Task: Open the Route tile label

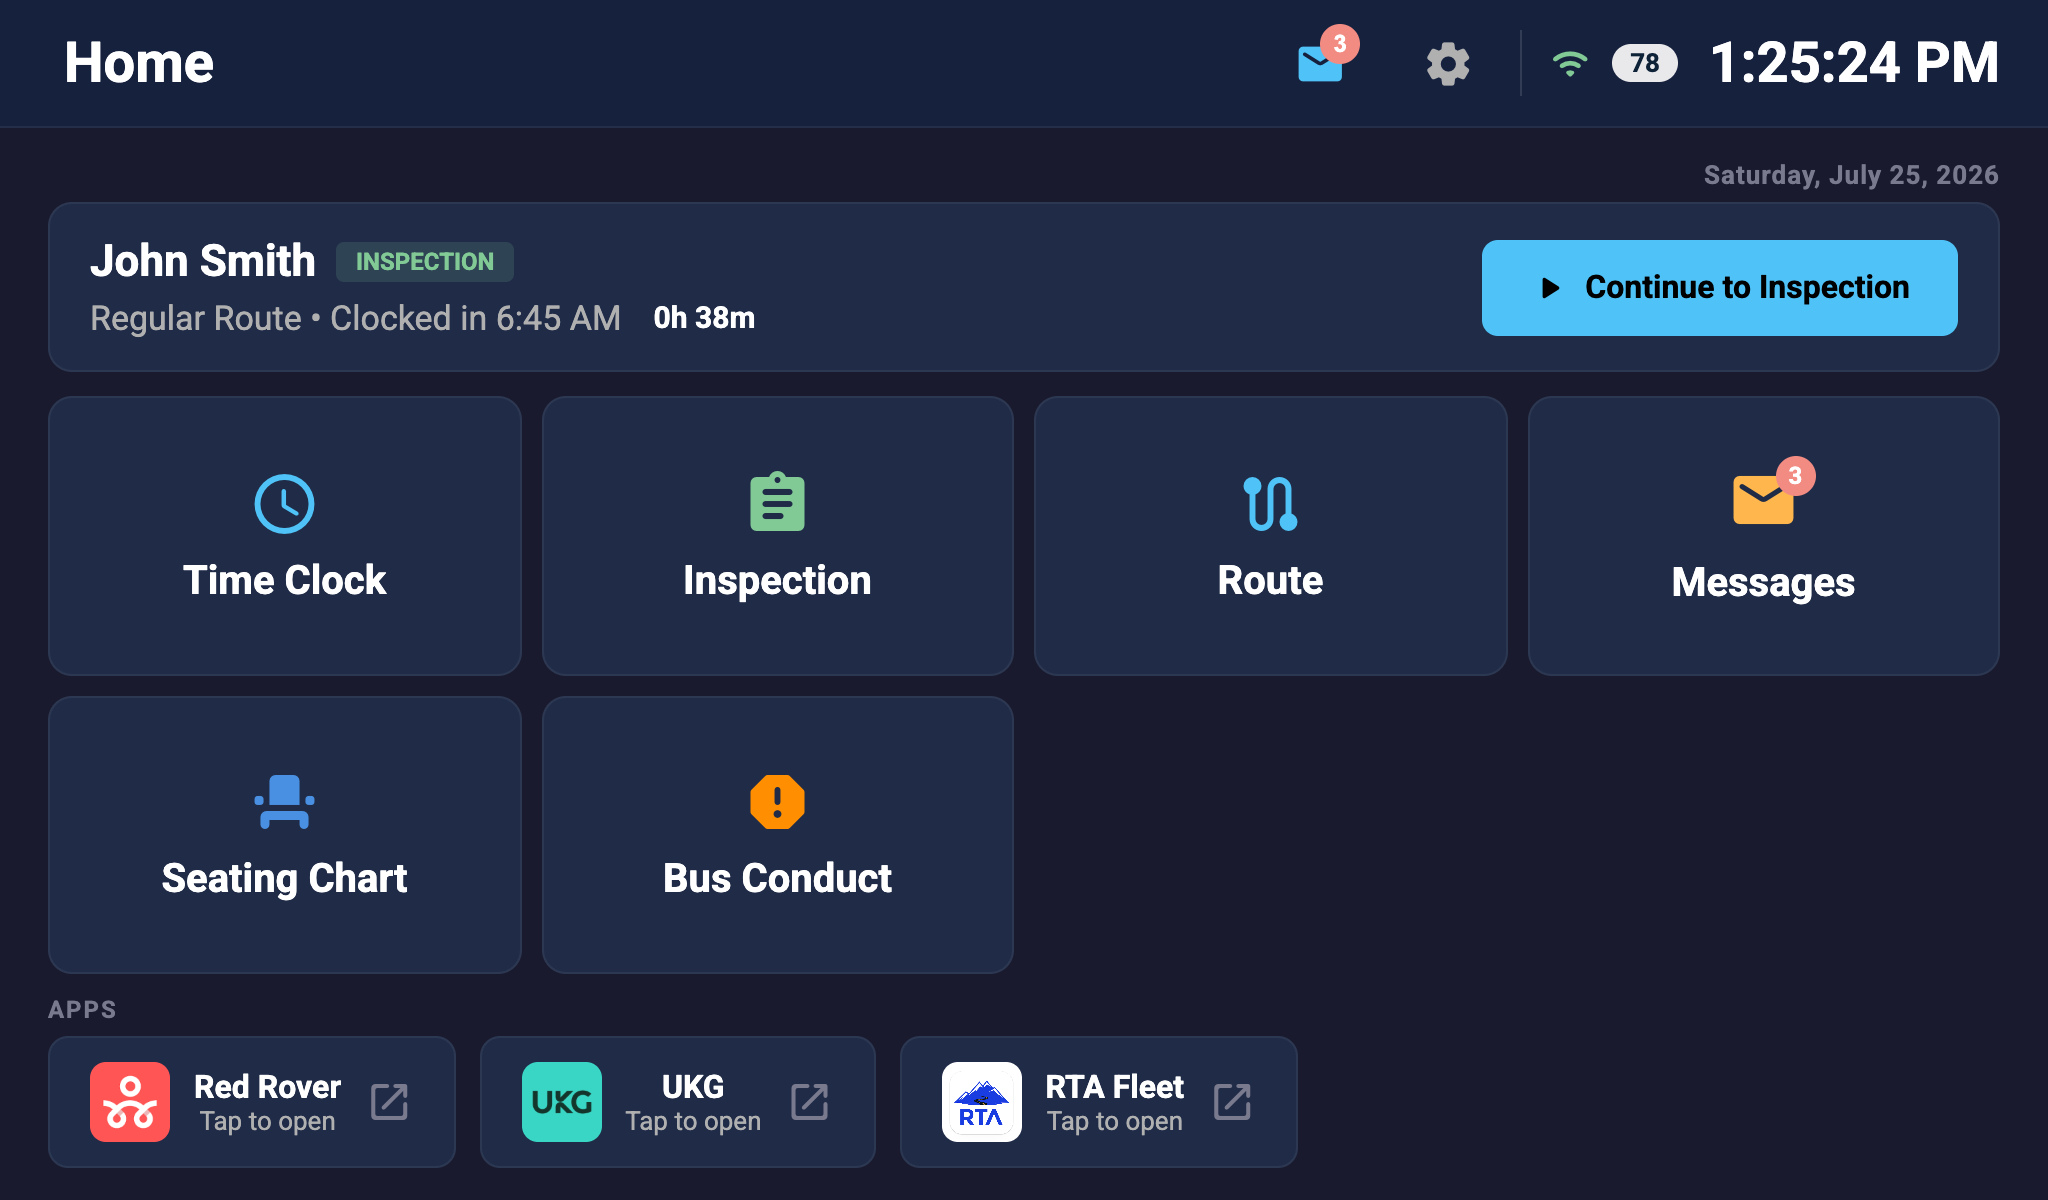Action: coord(1270,580)
